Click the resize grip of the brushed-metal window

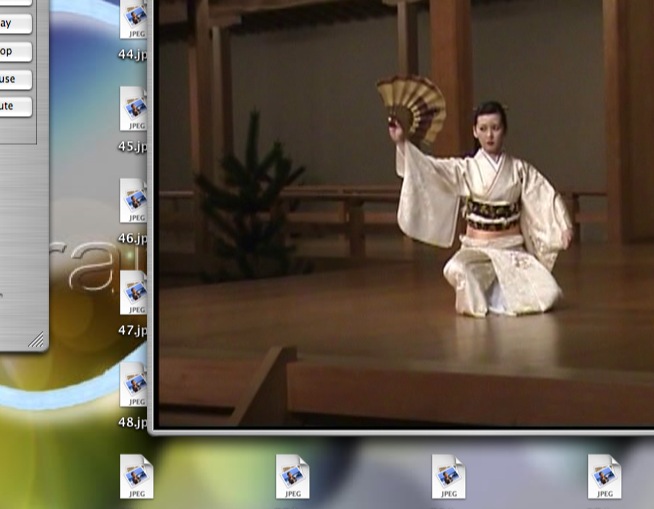click(x=36, y=340)
